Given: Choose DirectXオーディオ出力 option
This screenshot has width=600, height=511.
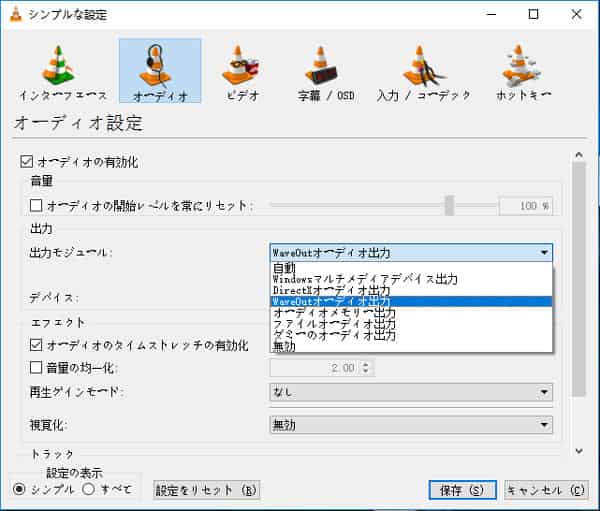Looking at the screenshot, I should pyautogui.click(x=411, y=290).
